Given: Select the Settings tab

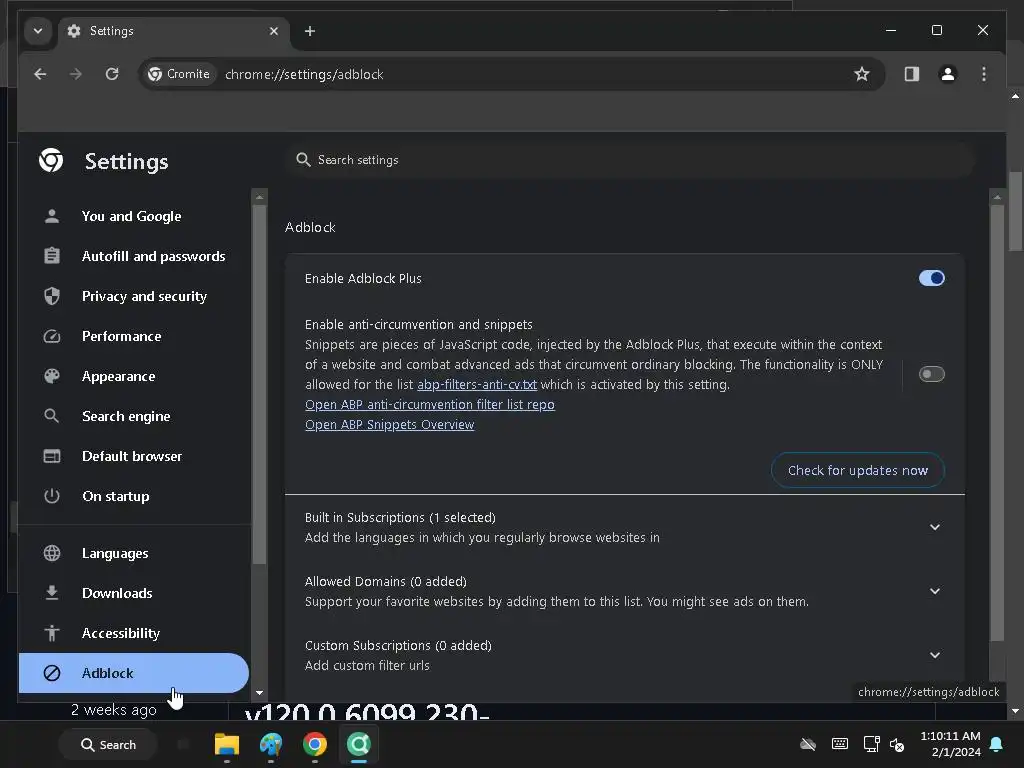Looking at the screenshot, I should [x=174, y=31].
